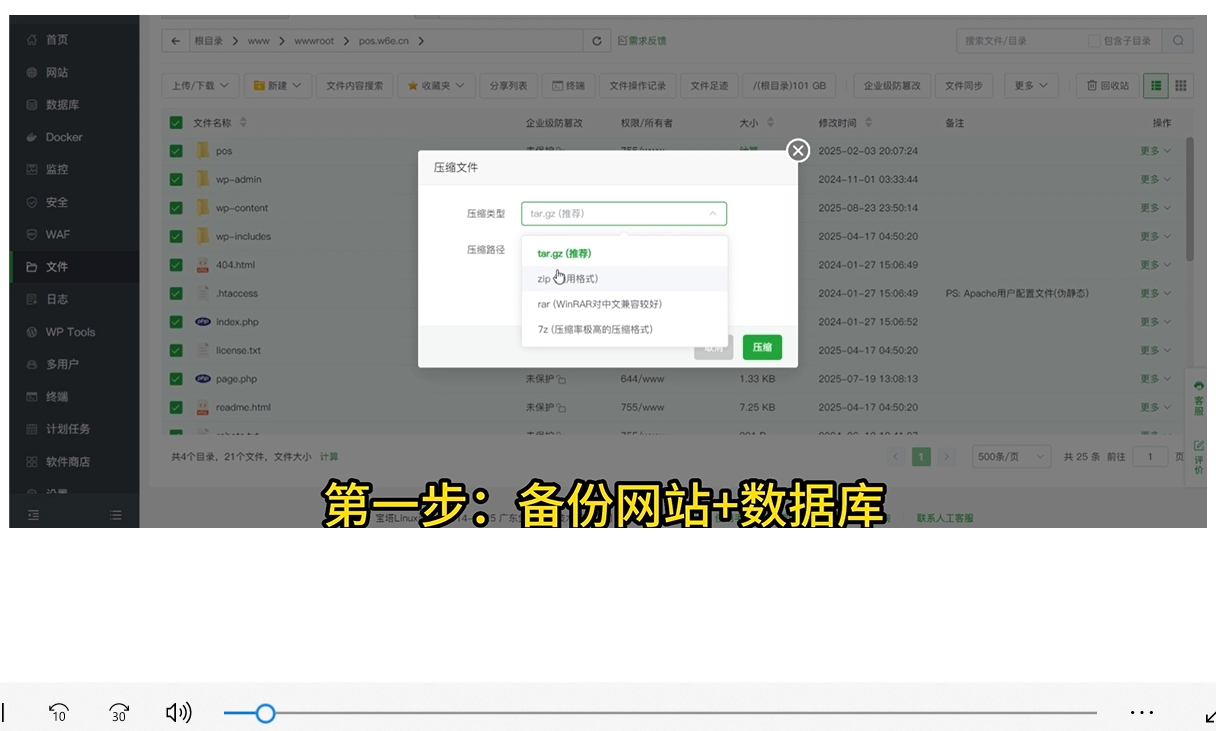The image size is (1216, 731).
Task: Skip back 10 seconds in video
Action: pos(59,713)
